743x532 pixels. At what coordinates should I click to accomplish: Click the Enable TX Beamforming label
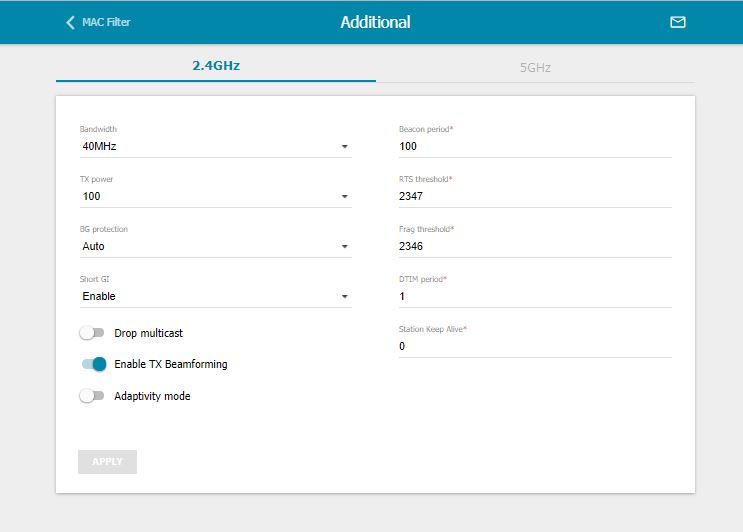[x=171, y=365]
